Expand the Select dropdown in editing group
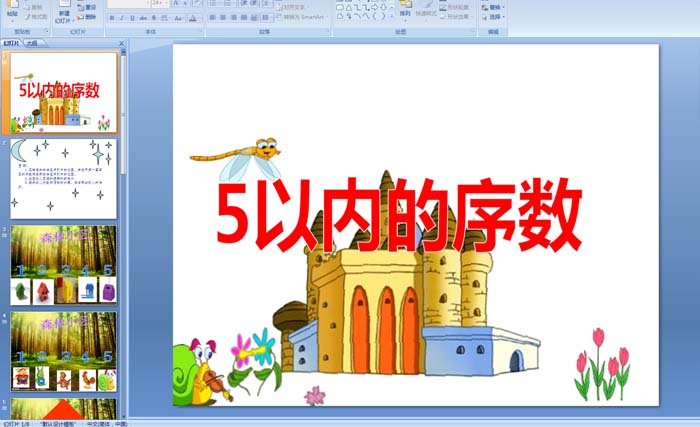The image size is (700, 427). point(496,16)
